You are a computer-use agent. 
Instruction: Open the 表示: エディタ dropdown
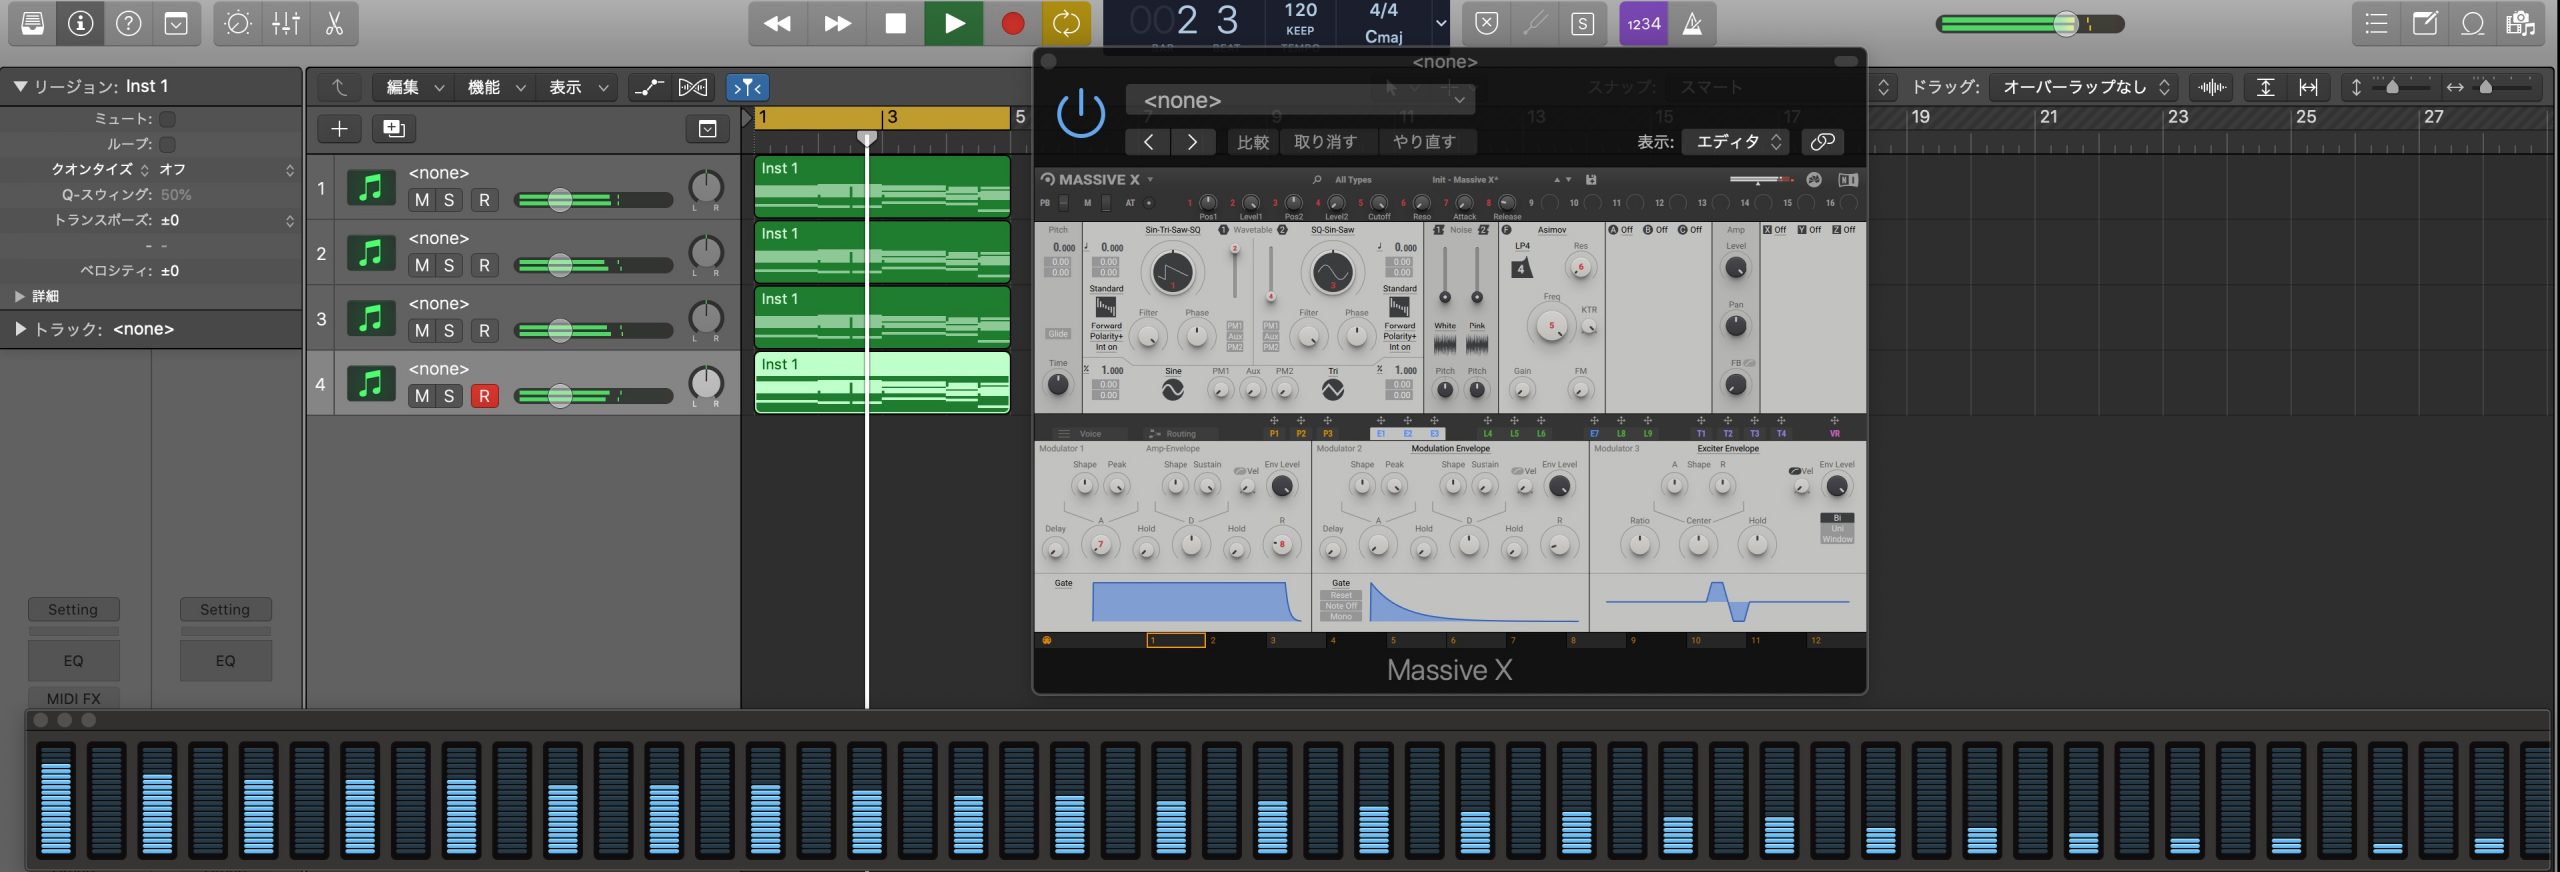[x=1738, y=142]
